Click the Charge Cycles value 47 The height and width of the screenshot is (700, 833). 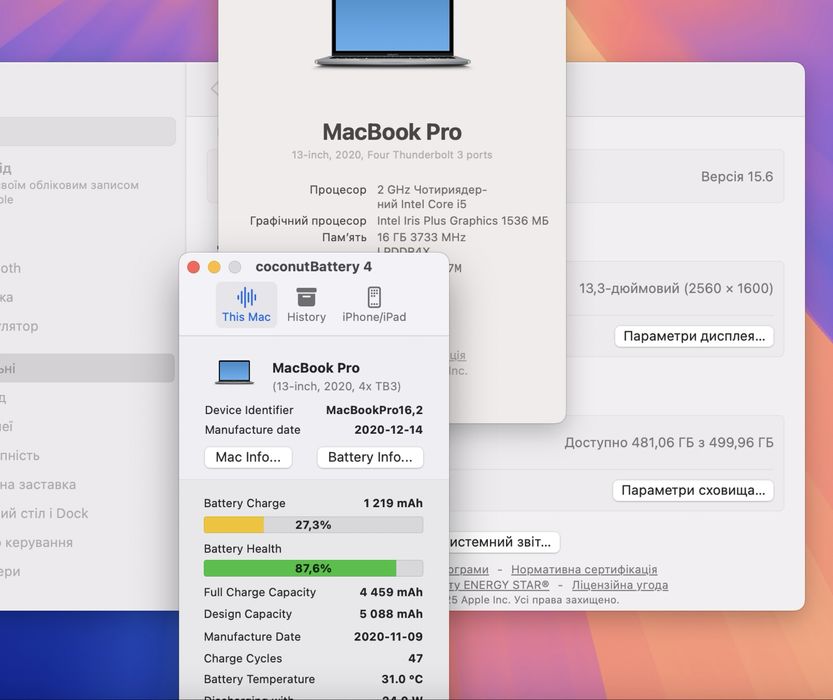click(415, 659)
